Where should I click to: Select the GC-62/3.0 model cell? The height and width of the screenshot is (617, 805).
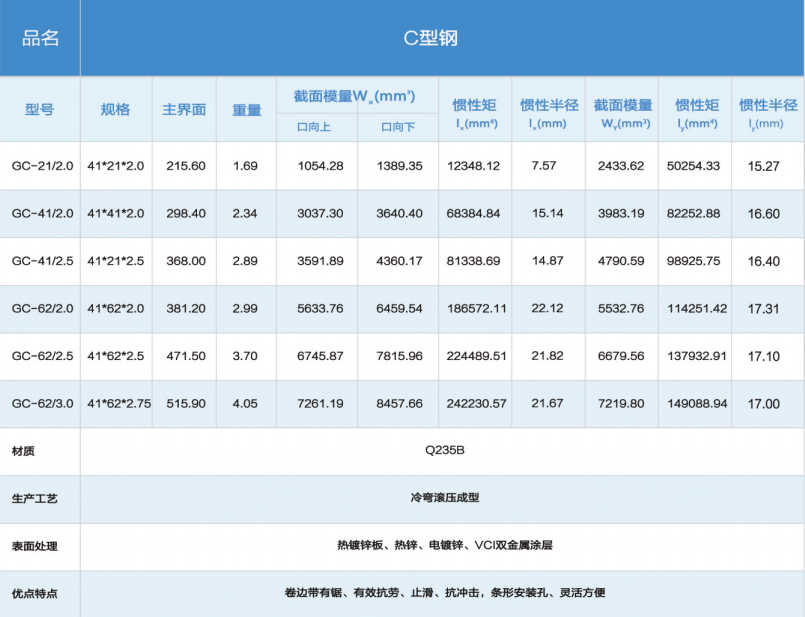coord(42,404)
